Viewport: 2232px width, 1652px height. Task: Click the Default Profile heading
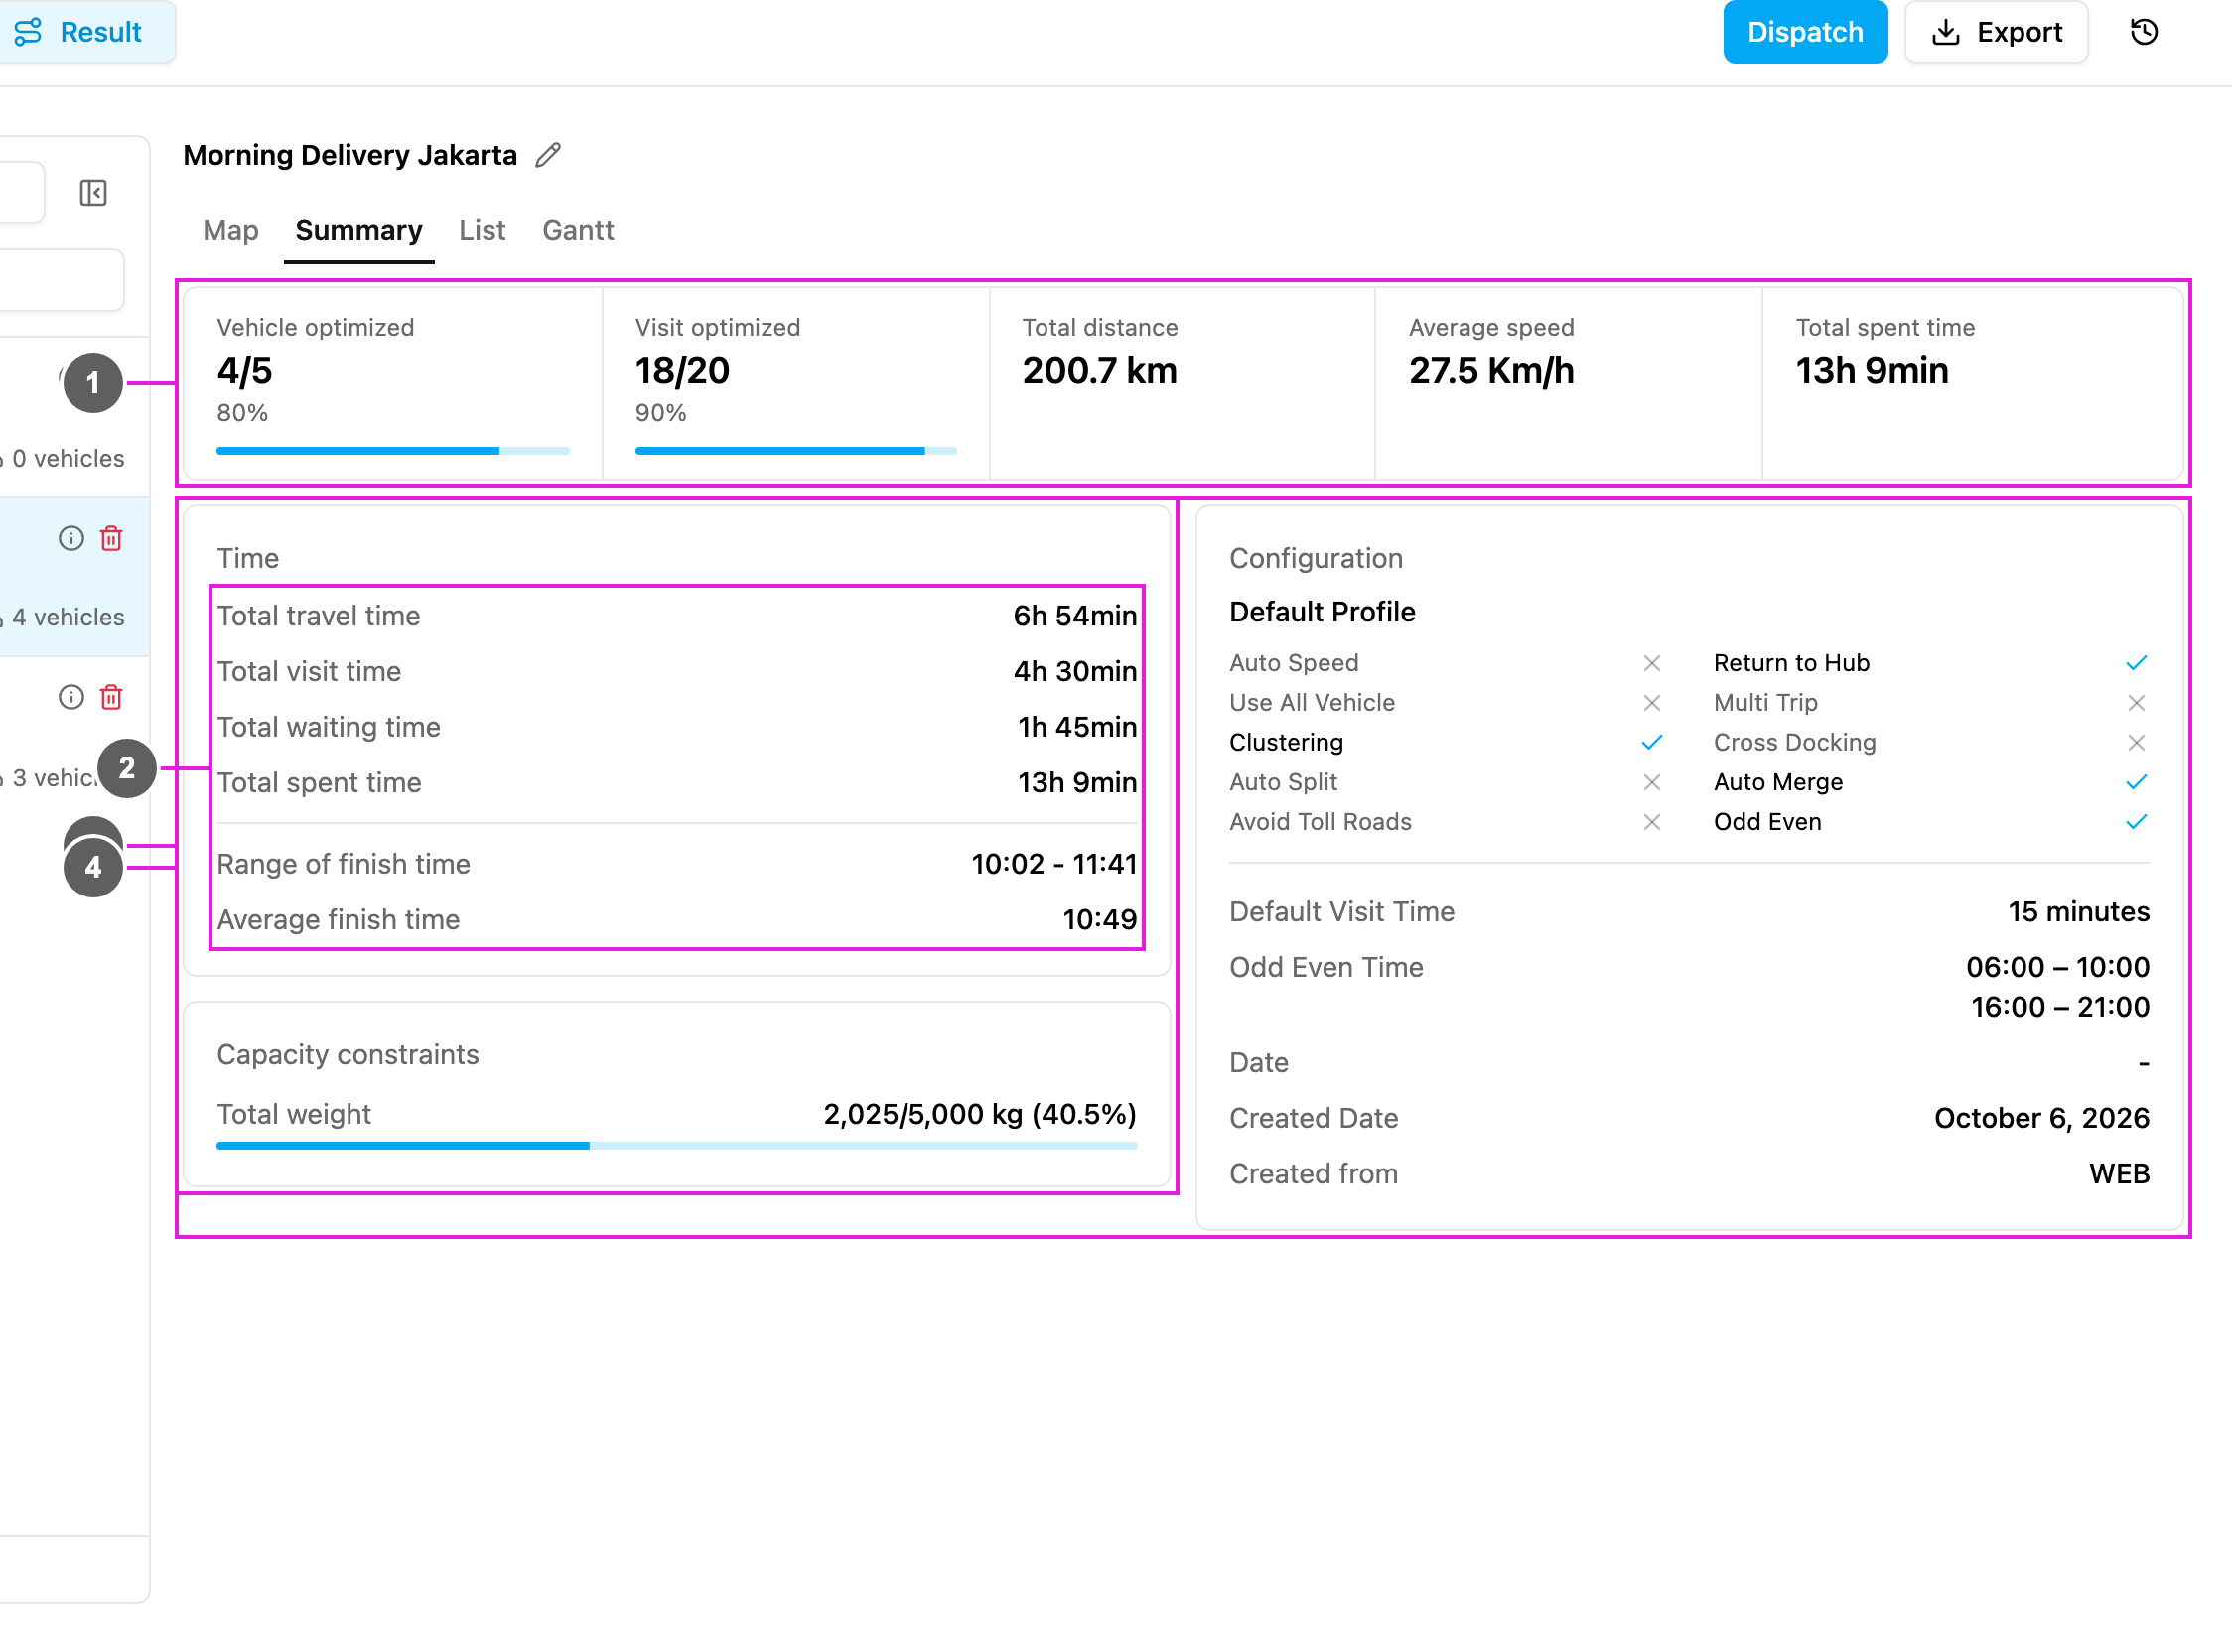(1322, 612)
